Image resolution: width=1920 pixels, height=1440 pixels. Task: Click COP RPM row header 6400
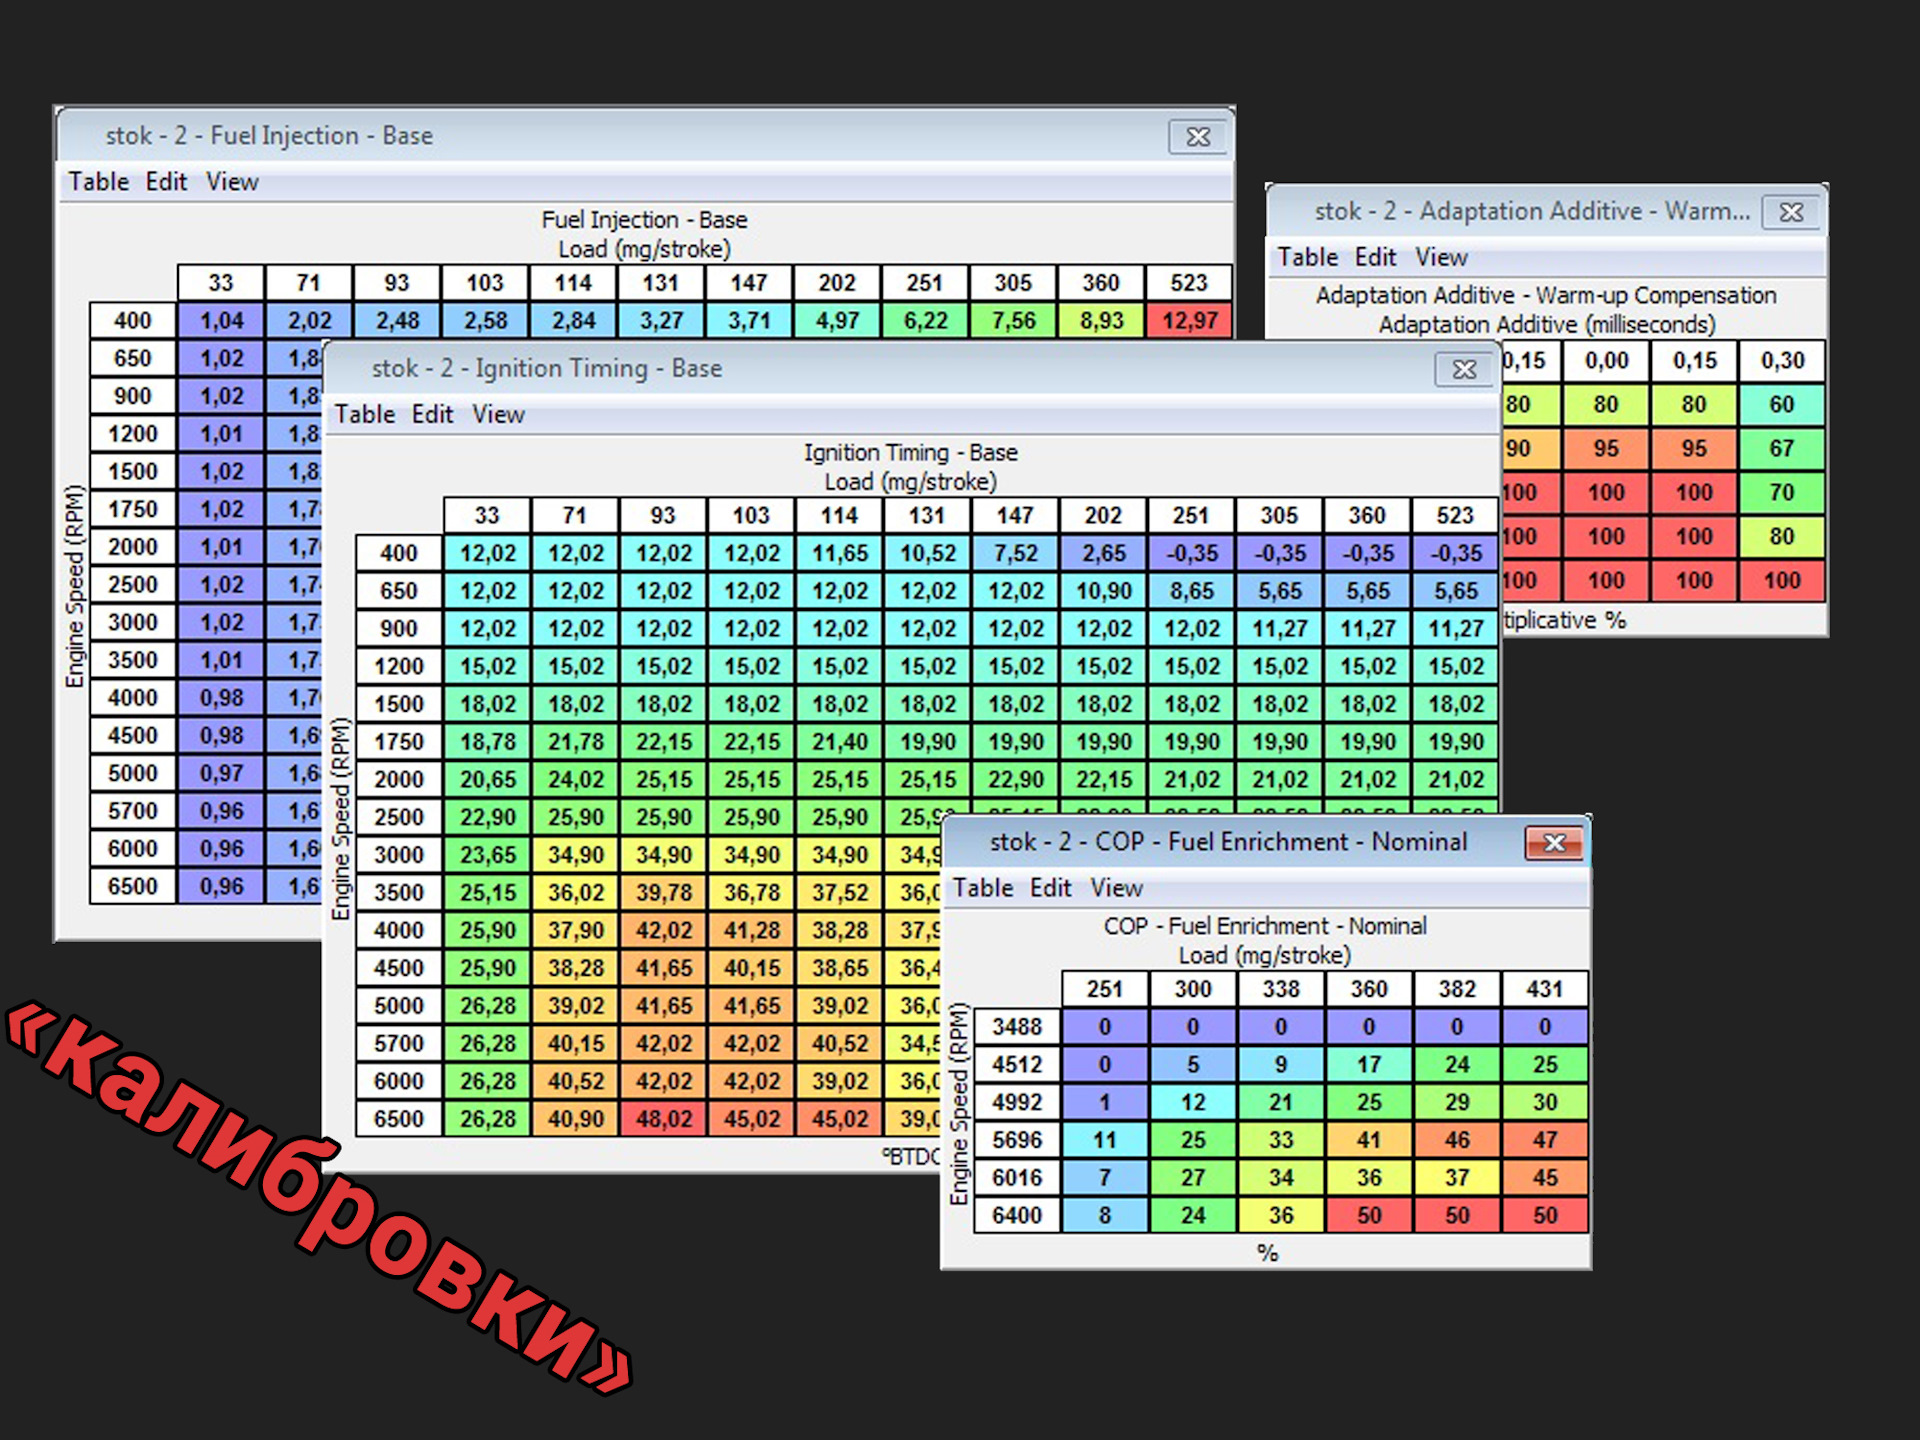click(x=1017, y=1216)
